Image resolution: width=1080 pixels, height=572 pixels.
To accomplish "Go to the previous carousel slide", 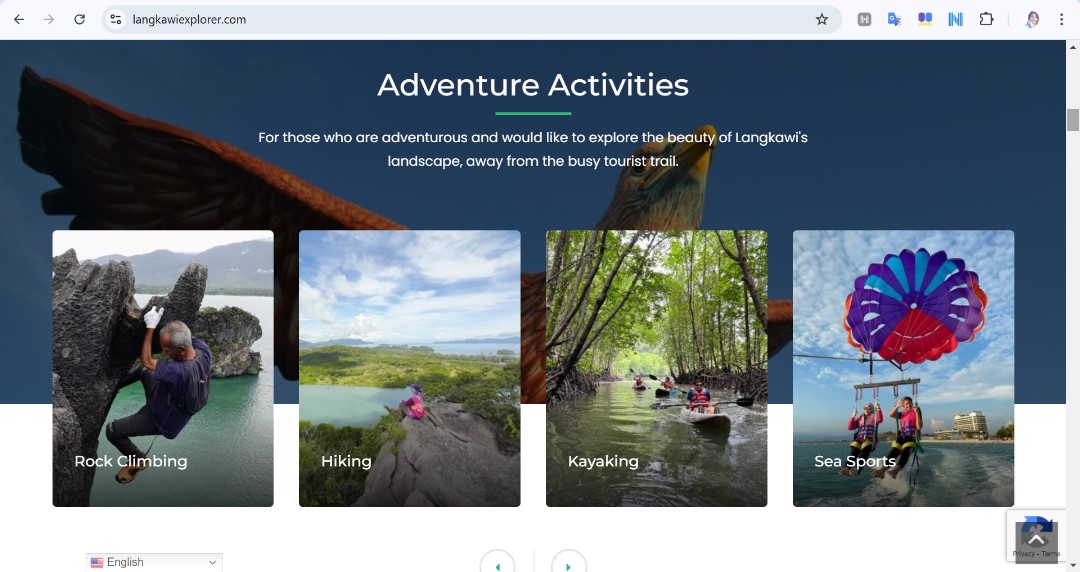I will (x=497, y=565).
